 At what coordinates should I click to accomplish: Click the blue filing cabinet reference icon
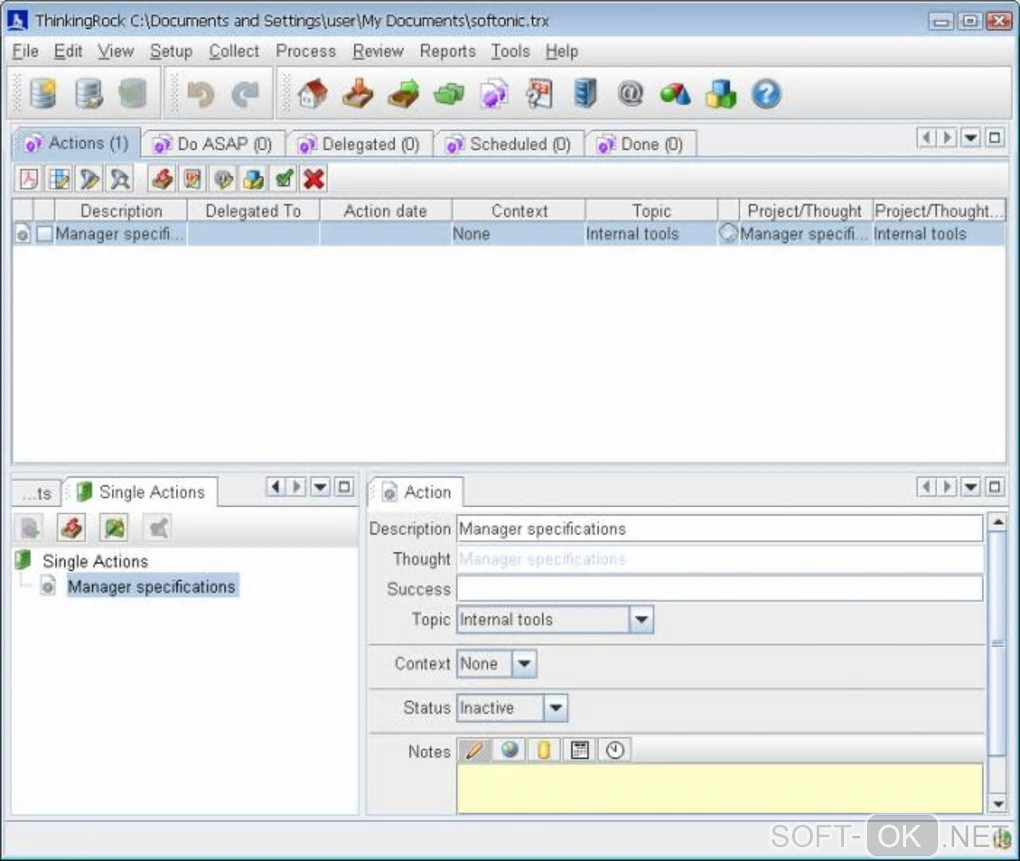585,94
